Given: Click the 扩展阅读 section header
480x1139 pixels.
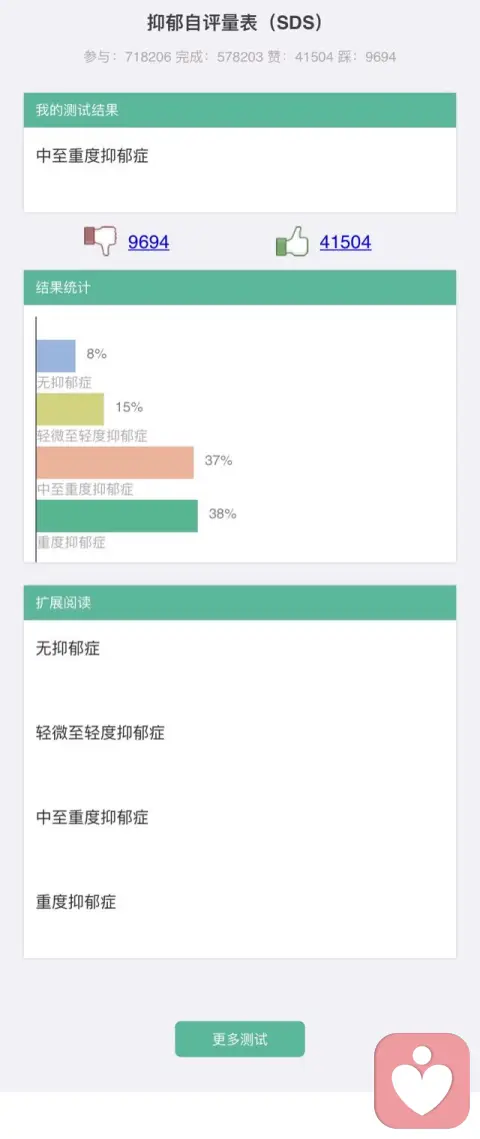Looking at the screenshot, I should 240,603.
